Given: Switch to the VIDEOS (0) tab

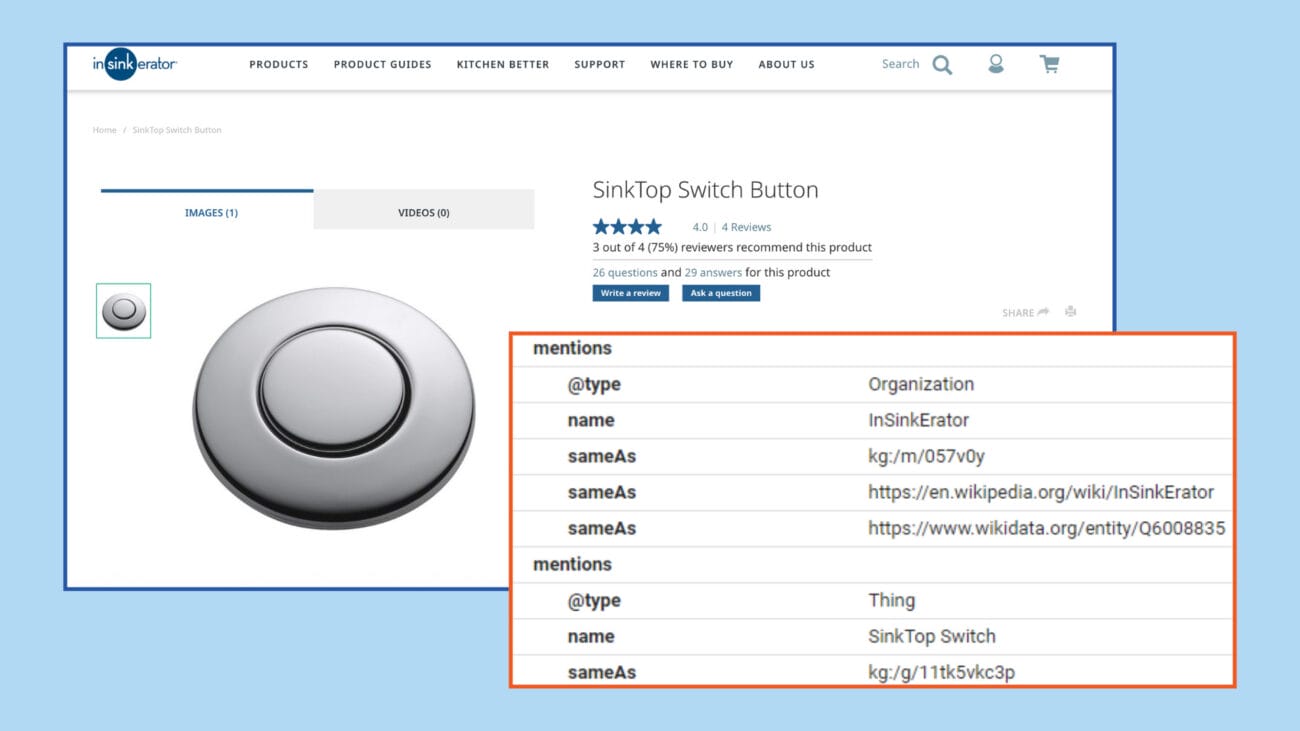Looking at the screenshot, I should [423, 212].
